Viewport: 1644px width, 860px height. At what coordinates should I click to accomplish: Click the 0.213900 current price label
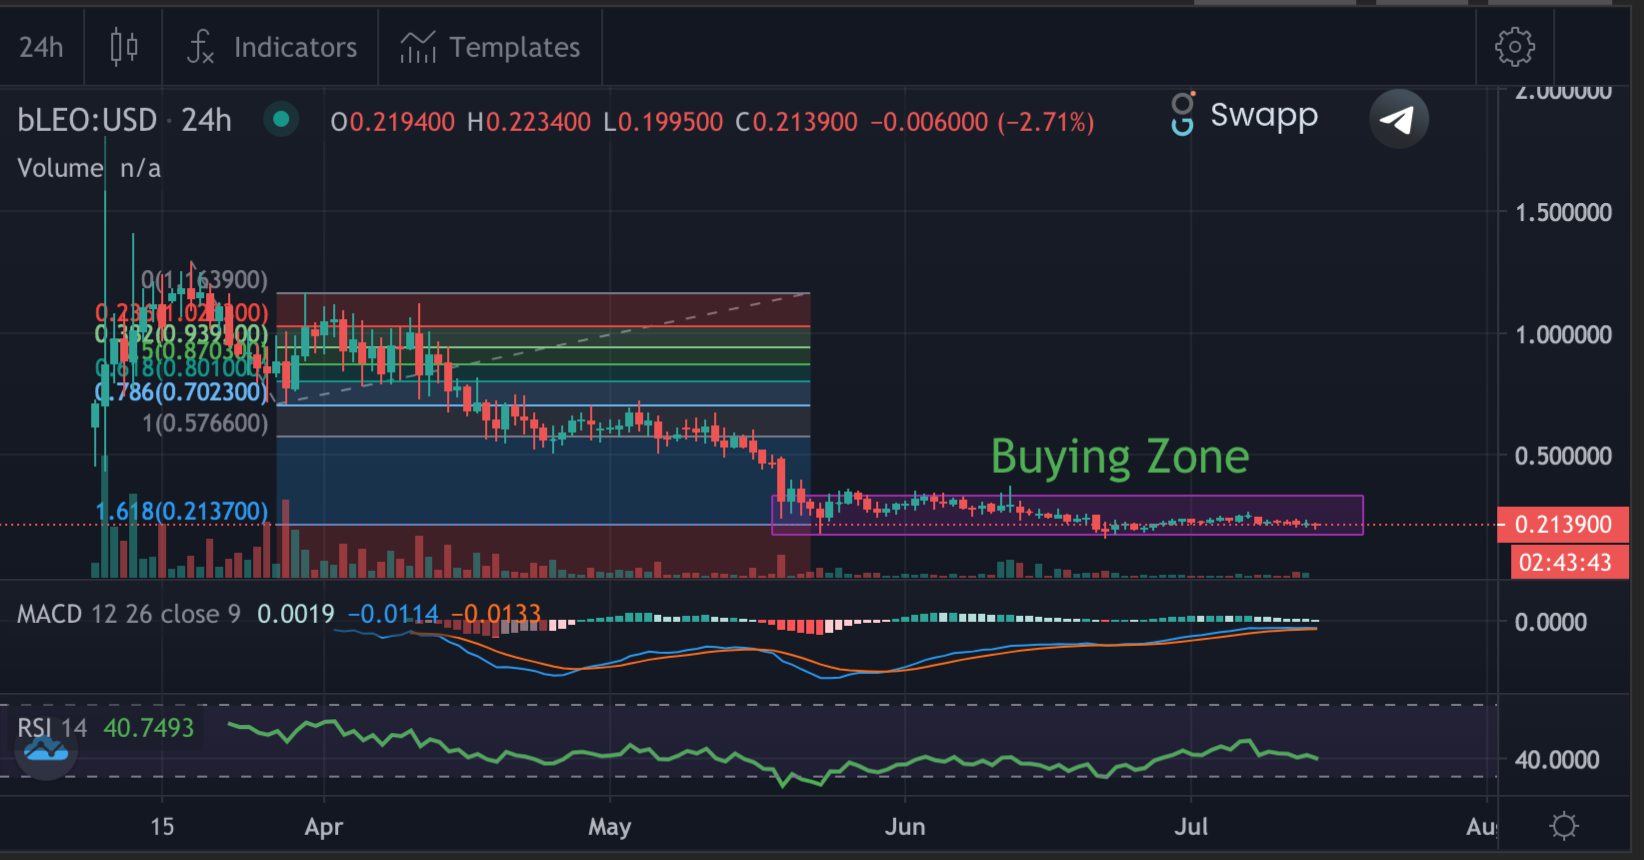(x=1563, y=525)
